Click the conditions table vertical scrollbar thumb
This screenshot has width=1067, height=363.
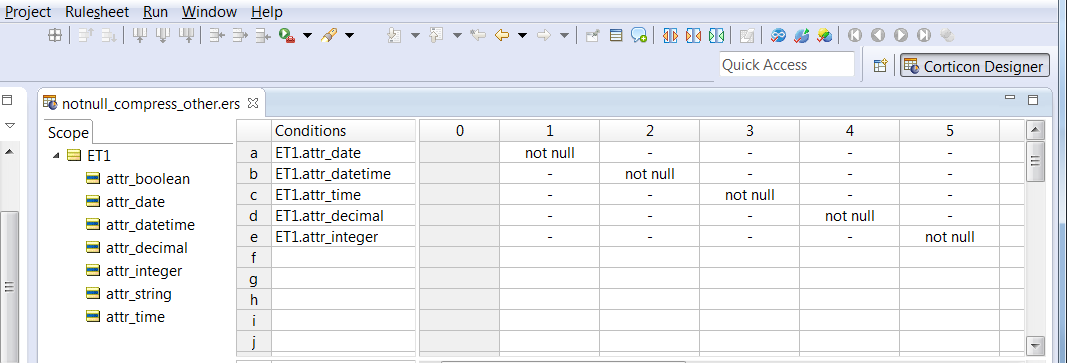(x=1034, y=161)
